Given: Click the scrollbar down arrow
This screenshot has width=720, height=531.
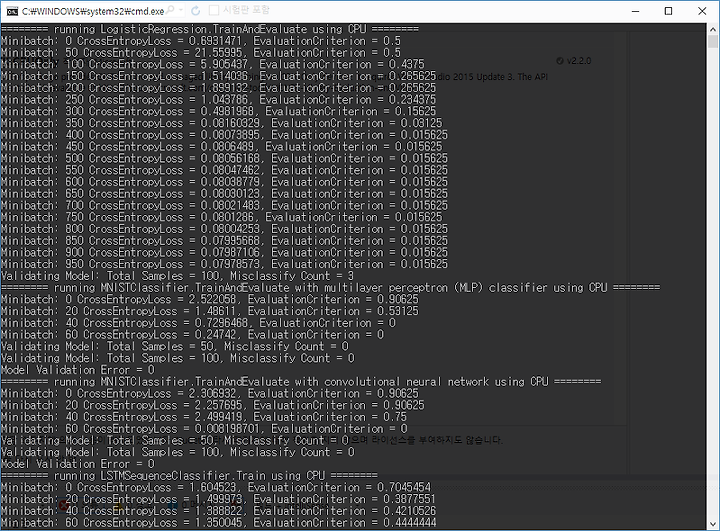Looking at the screenshot, I should coord(713,524).
